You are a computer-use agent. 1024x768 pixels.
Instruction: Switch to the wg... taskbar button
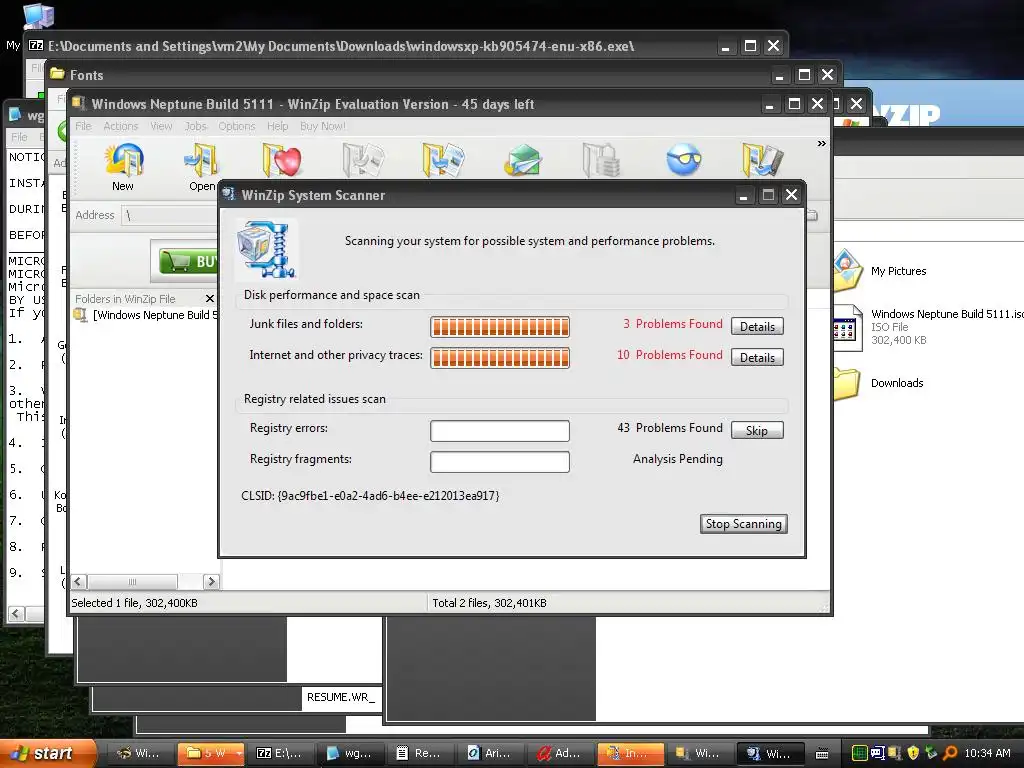coord(351,754)
